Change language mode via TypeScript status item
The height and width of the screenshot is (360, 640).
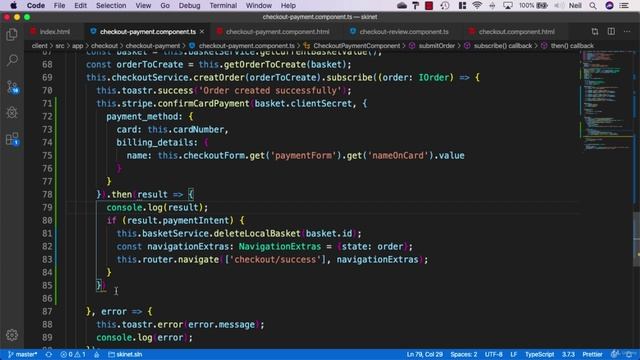(539, 354)
